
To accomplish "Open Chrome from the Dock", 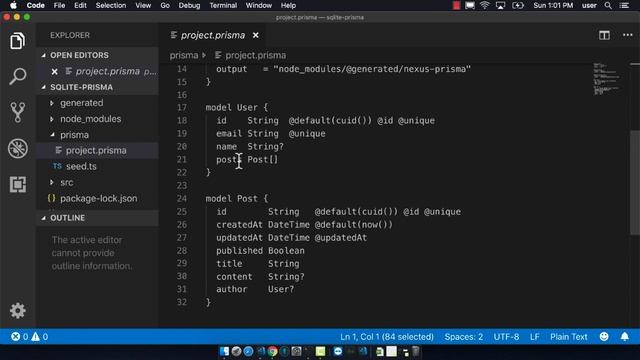I will [x=272, y=351].
